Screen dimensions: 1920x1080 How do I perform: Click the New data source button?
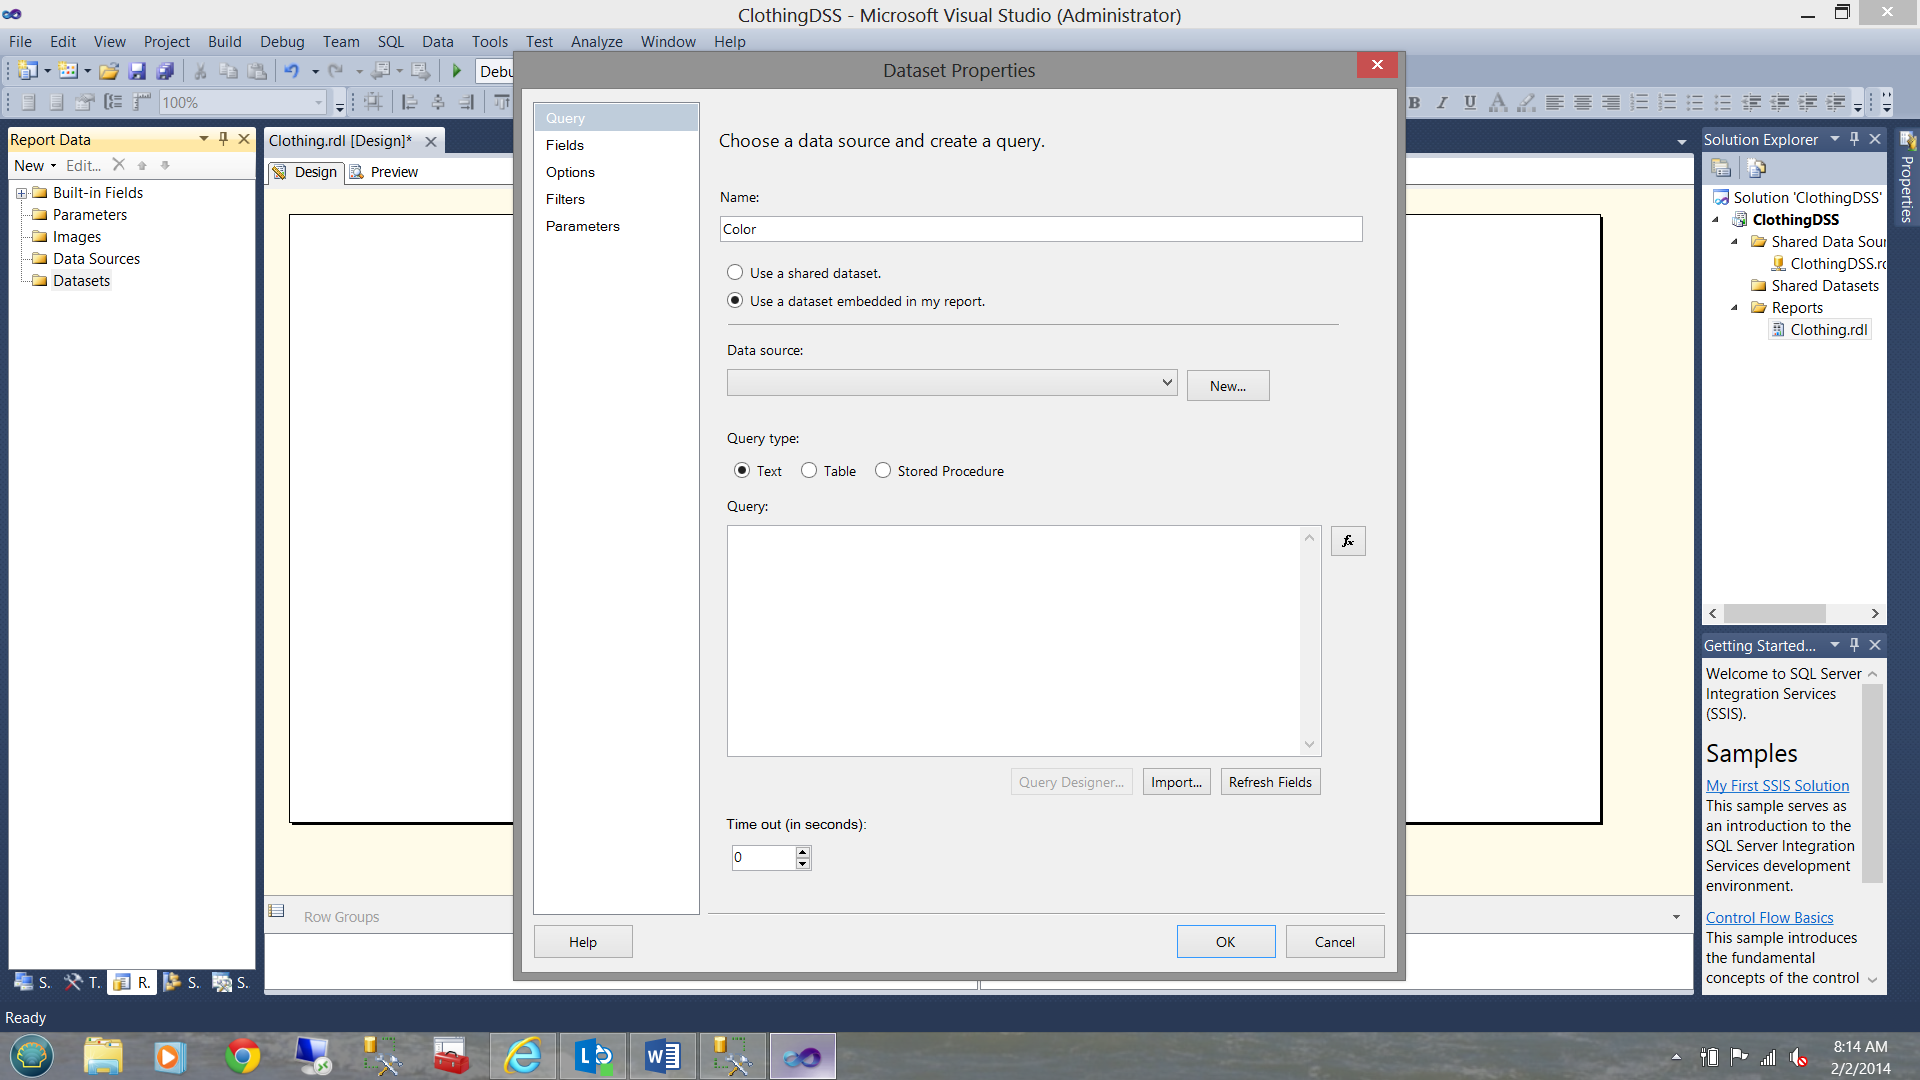pyautogui.click(x=1227, y=386)
